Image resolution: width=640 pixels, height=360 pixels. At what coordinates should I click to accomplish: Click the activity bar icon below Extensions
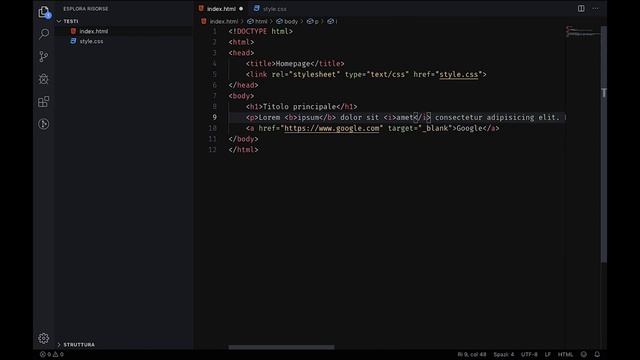pyautogui.click(x=44, y=124)
